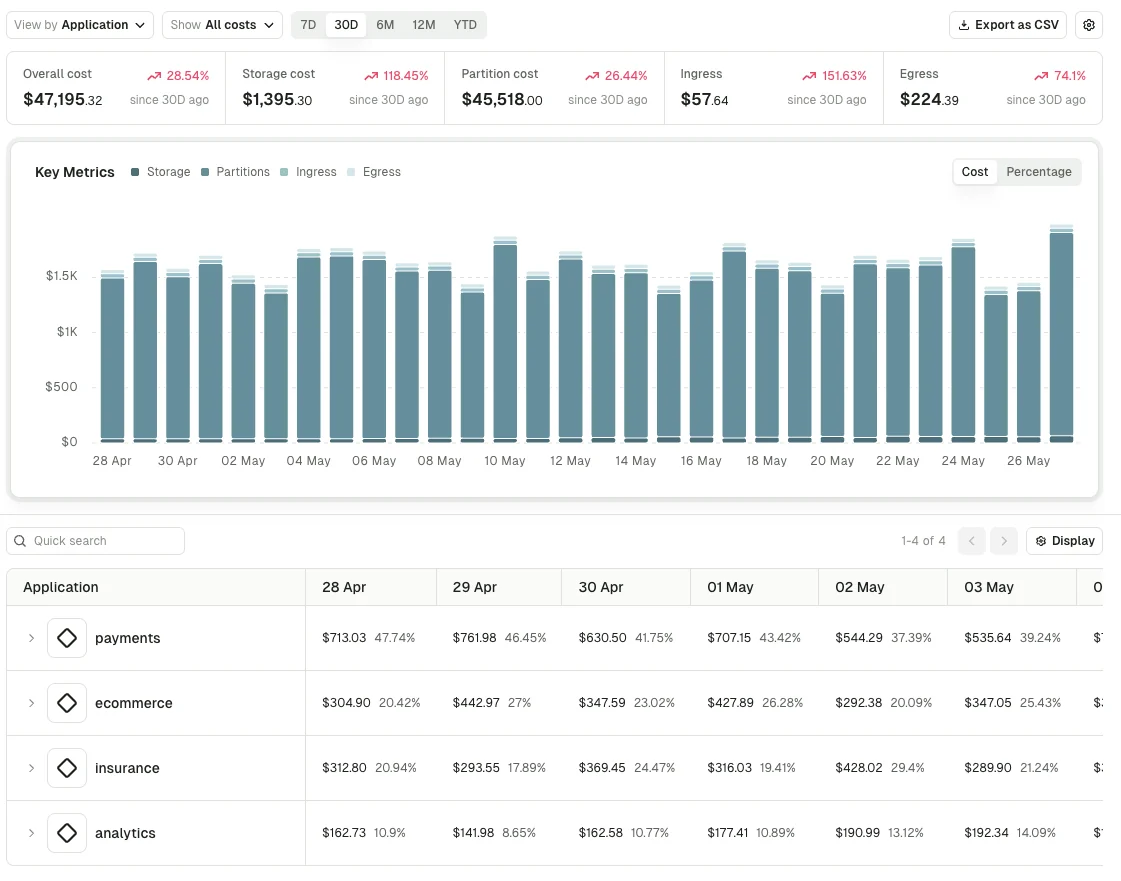Switch chart to Percentage view
The width and height of the screenshot is (1121, 881).
click(x=1039, y=172)
